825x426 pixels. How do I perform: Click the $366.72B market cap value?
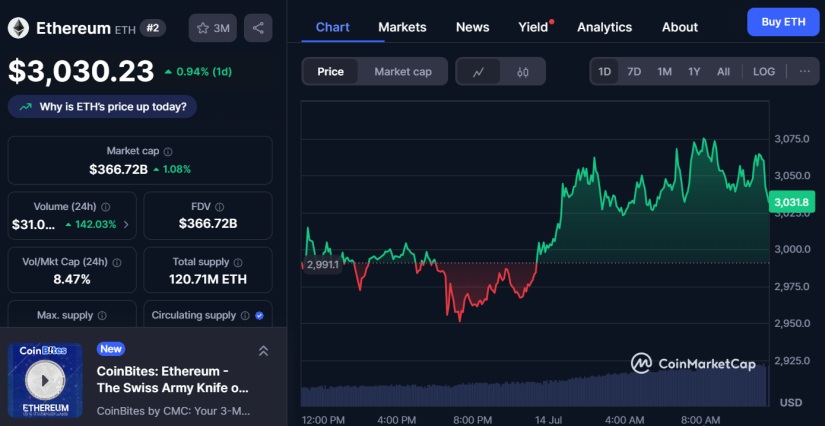[x=118, y=169]
